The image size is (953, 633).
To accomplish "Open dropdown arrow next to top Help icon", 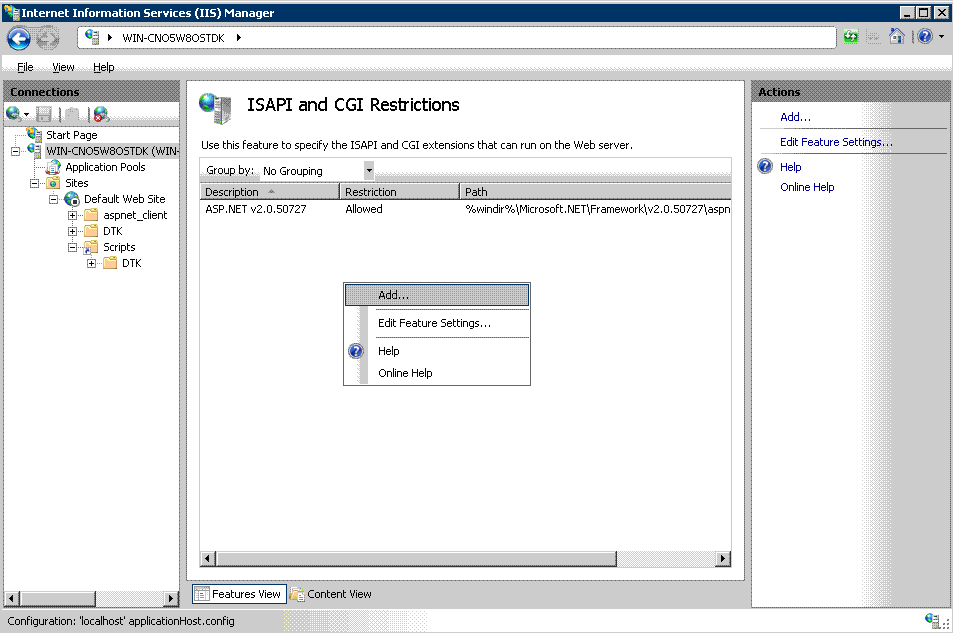I will pyautogui.click(x=941, y=37).
